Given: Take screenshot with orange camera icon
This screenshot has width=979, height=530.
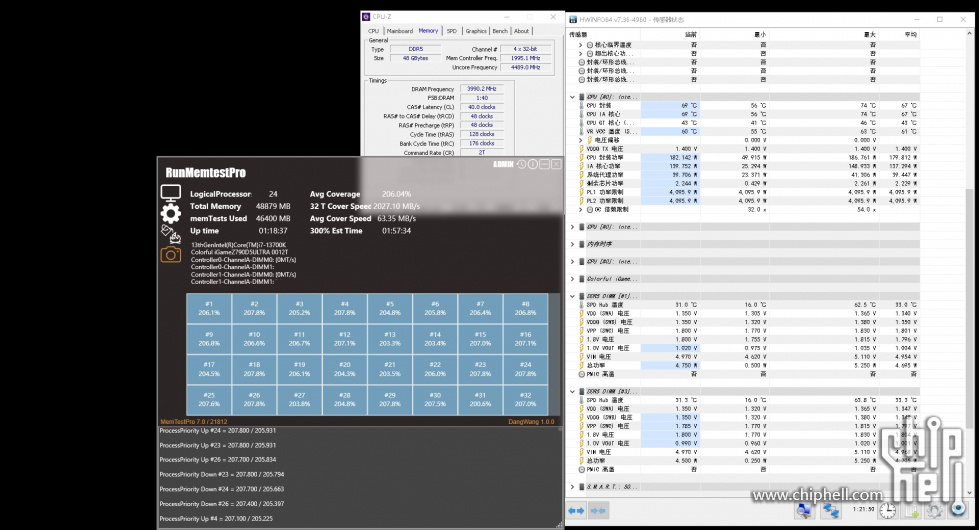Looking at the screenshot, I should click(x=170, y=255).
